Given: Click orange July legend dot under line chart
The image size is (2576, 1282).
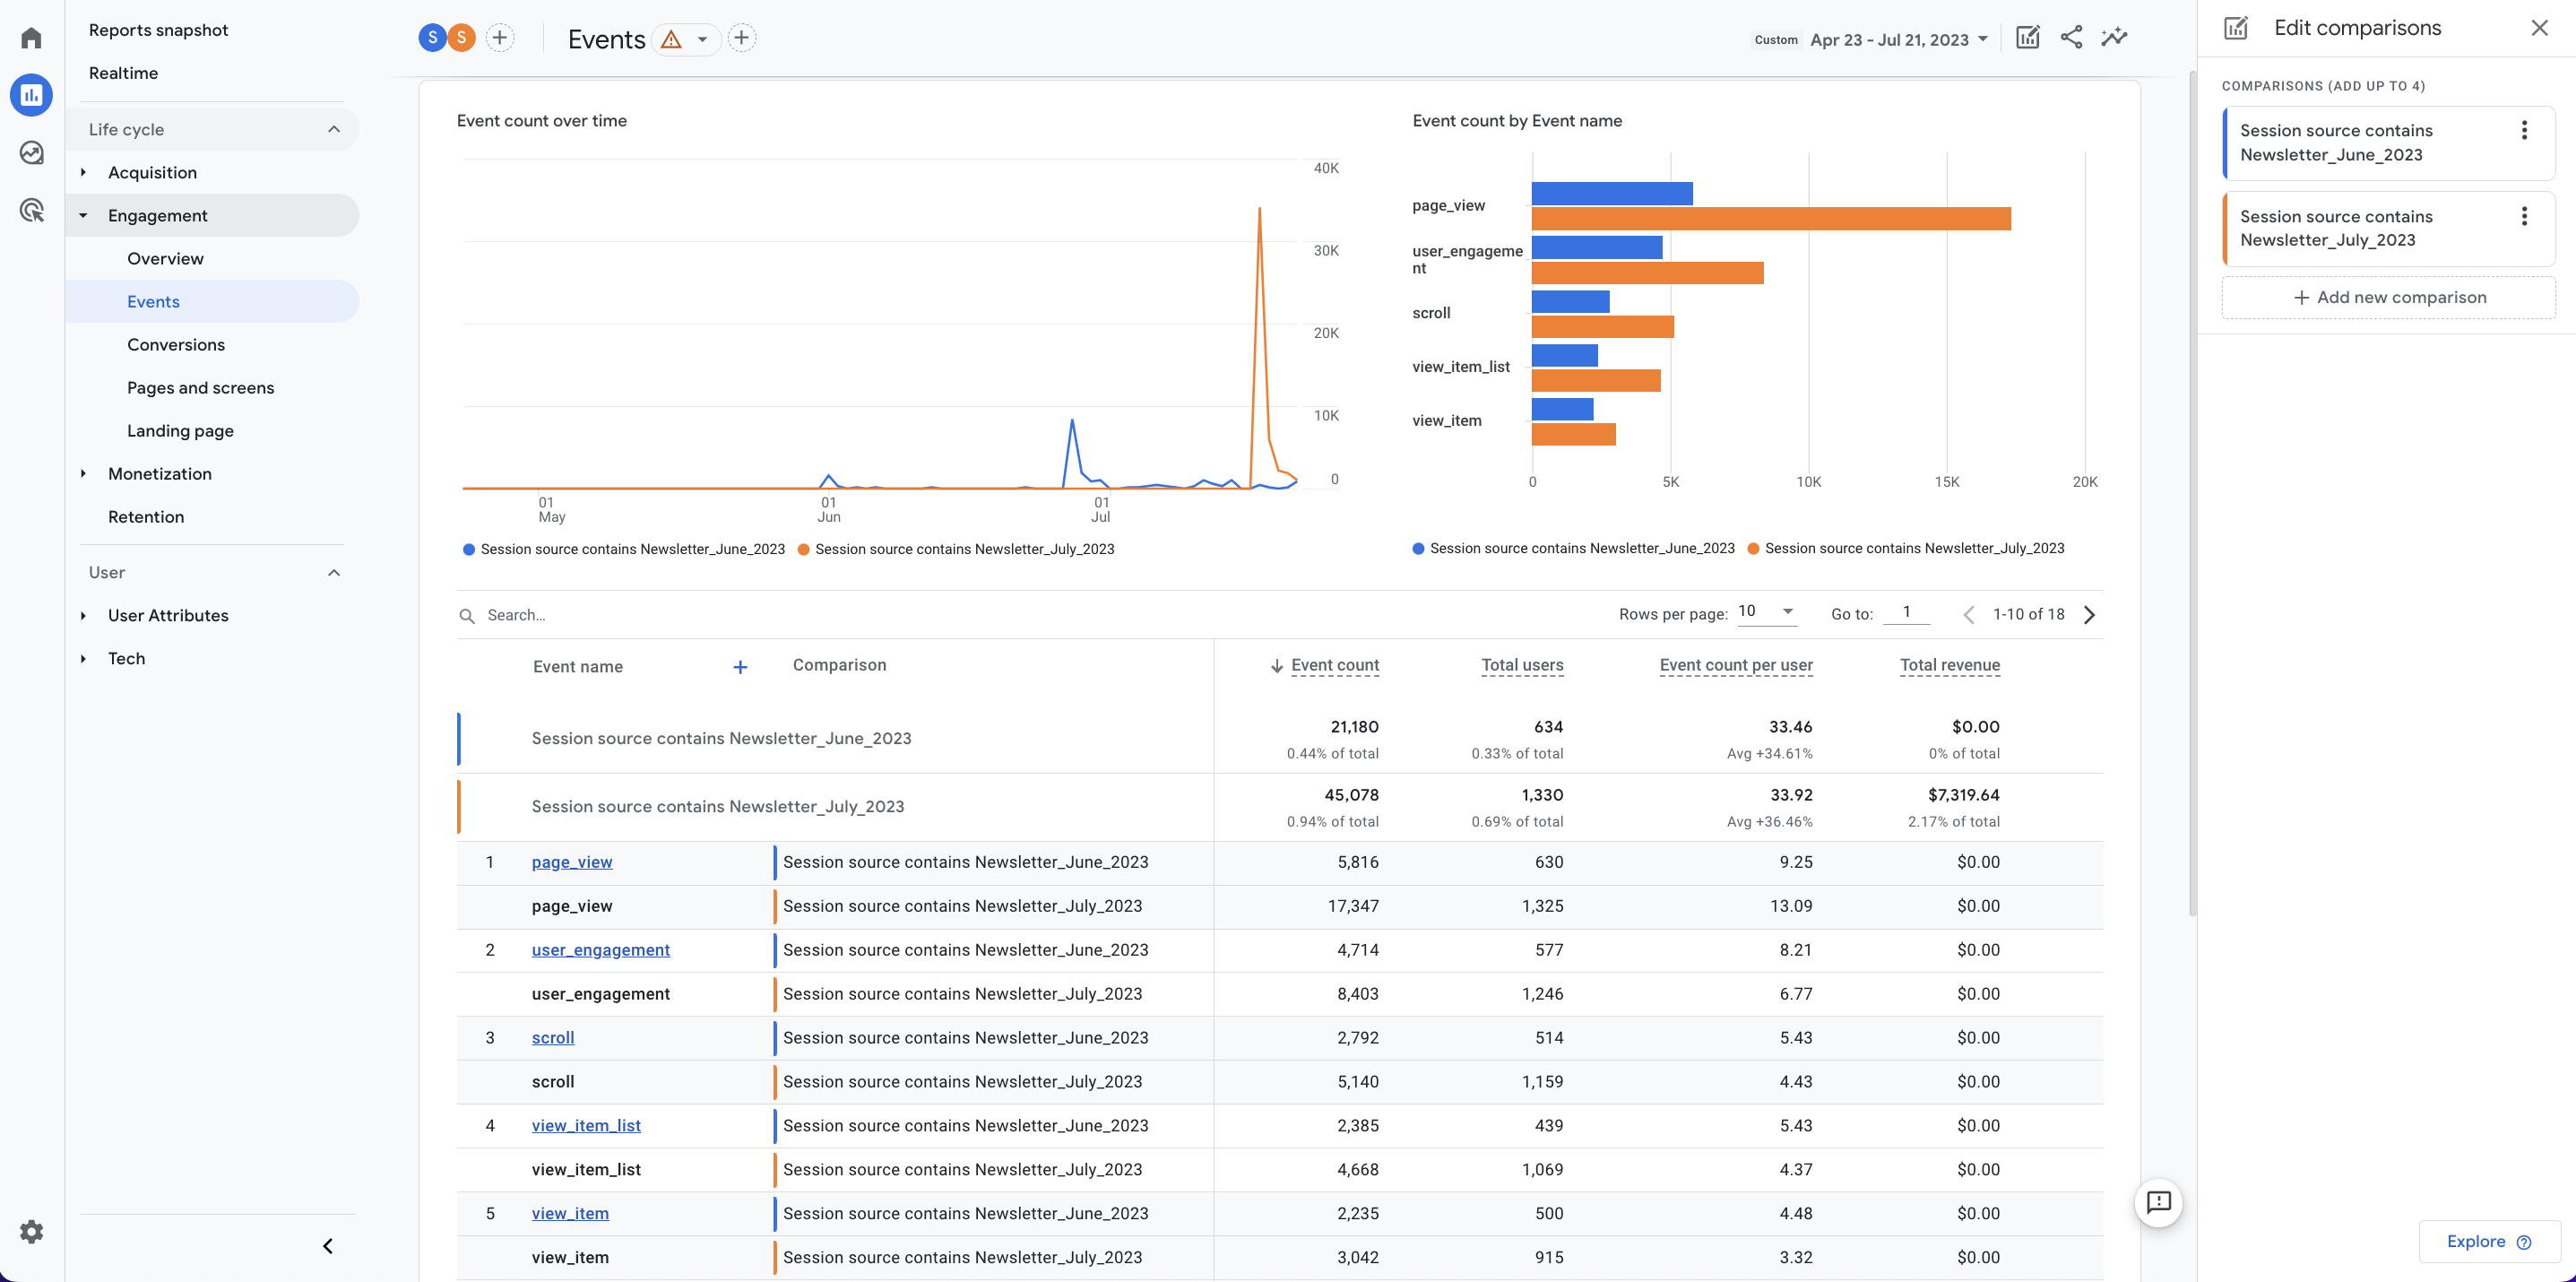Looking at the screenshot, I should (x=803, y=549).
